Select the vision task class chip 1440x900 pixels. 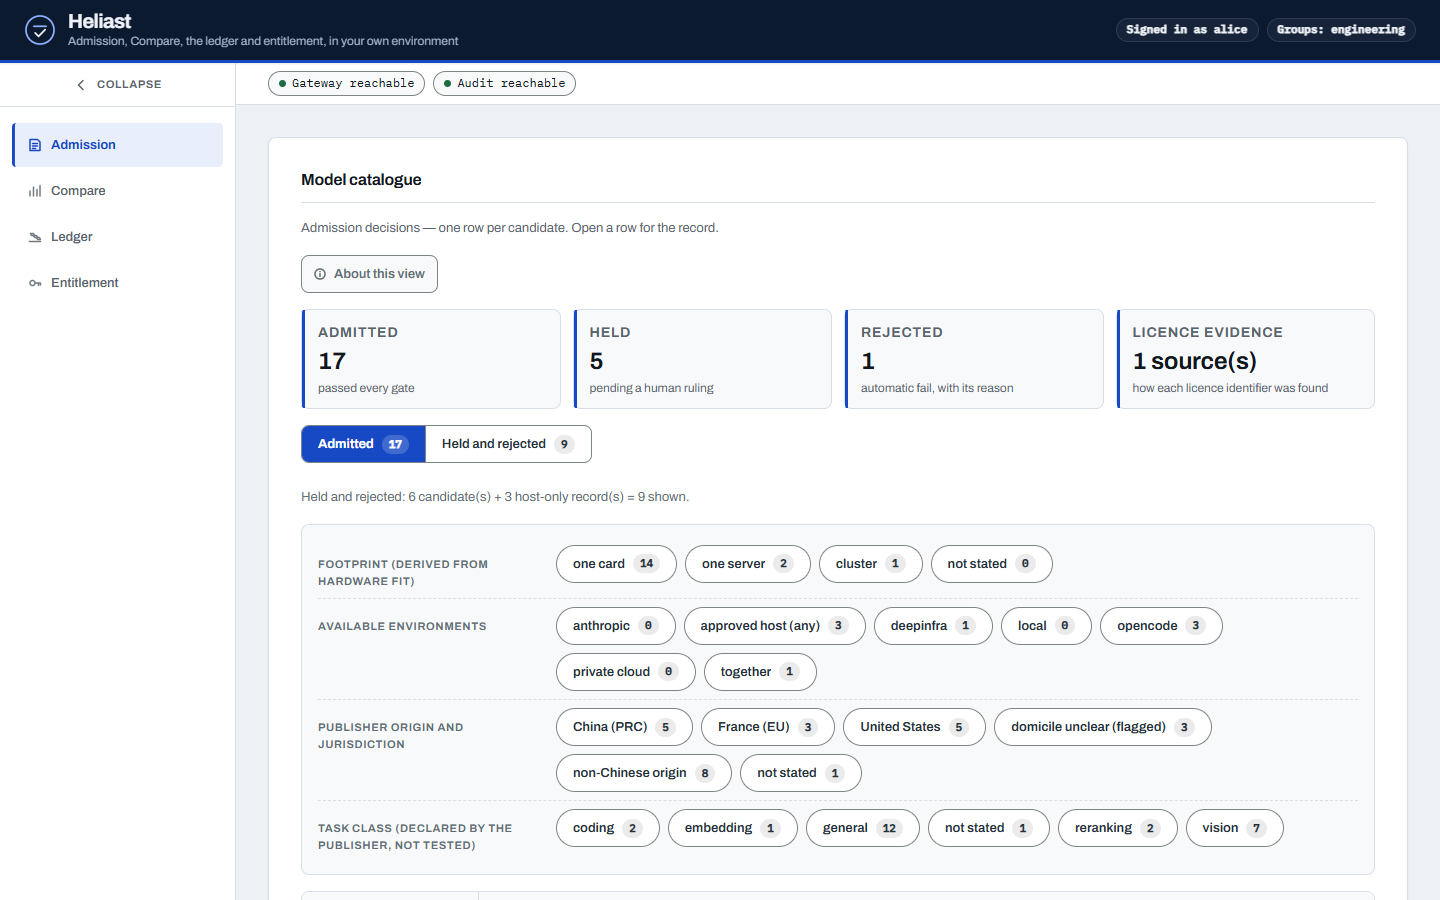pos(1235,828)
